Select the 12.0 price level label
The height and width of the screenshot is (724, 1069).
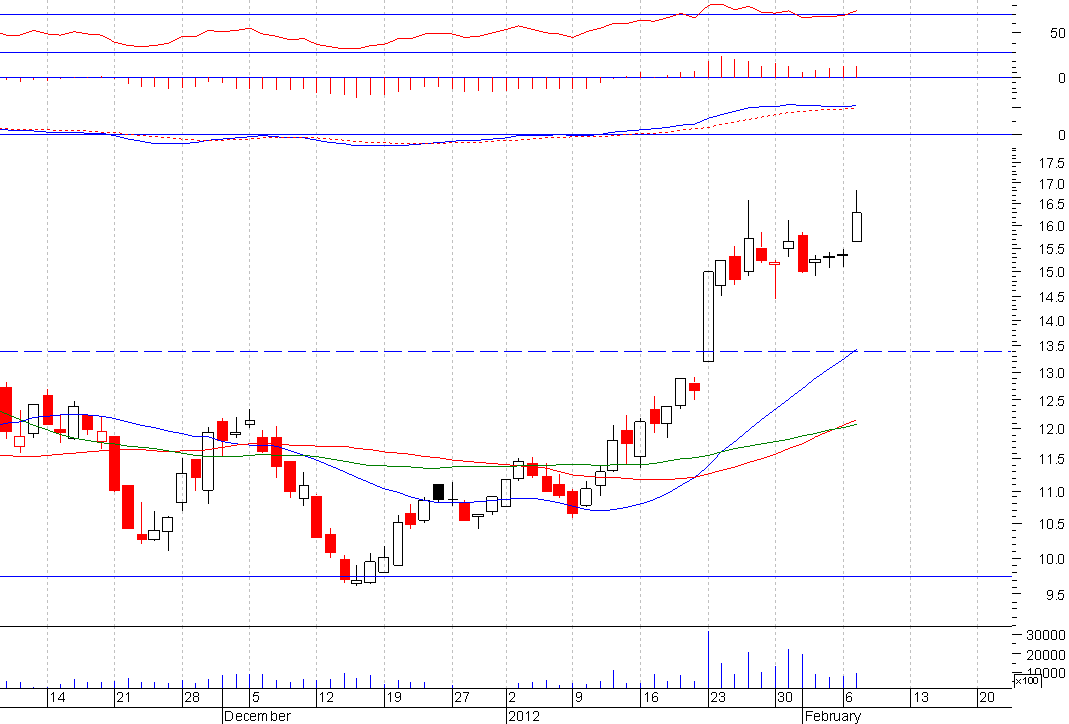coord(1051,429)
